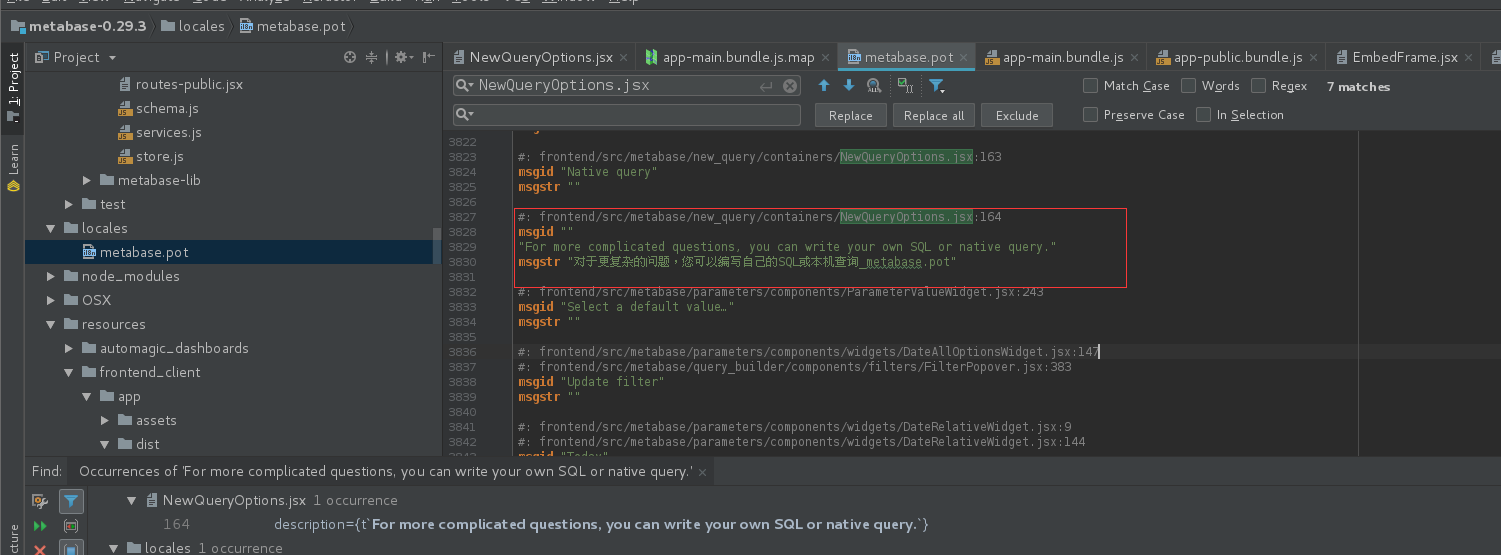Select routes-public.jsx in Project tree
1501x555 pixels.
(180, 84)
